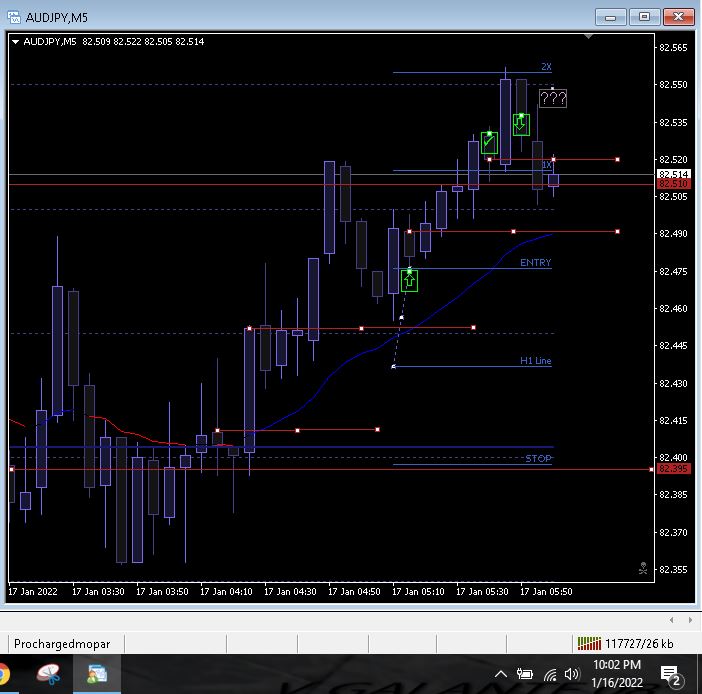Open the Snipping Tool icon in the taskbar
This screenshot has height=694, width=702.
pos(48,674)
